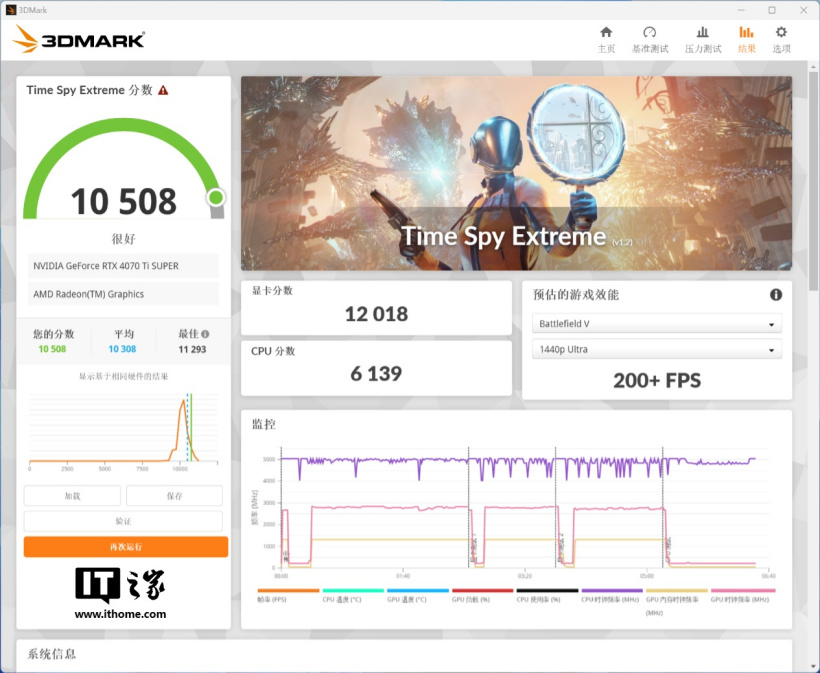This screenshot has height=673, width=820.
Task: Open the Stress Test (压力测试) icon
Action: pos(702,38)
